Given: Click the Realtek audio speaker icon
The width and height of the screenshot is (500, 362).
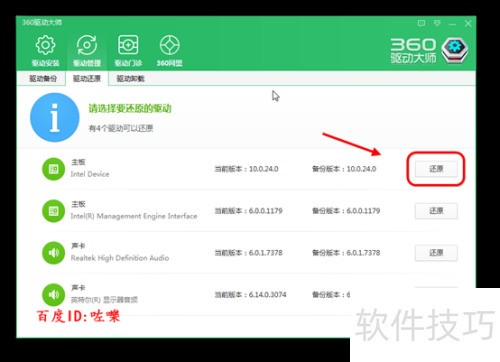Looking at the screenshot, I should [53, 253].
